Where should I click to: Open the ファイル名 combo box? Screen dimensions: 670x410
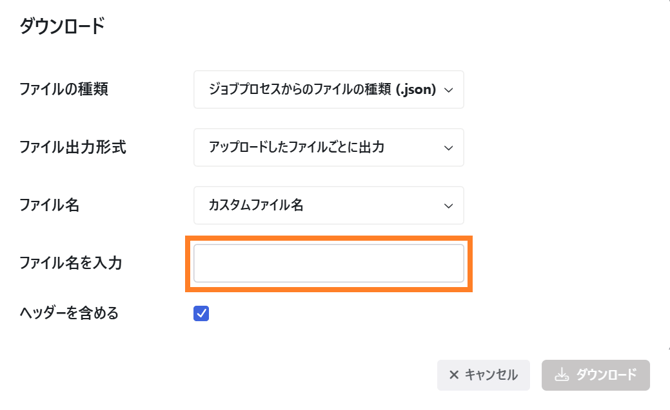click(x=328, y=206)
